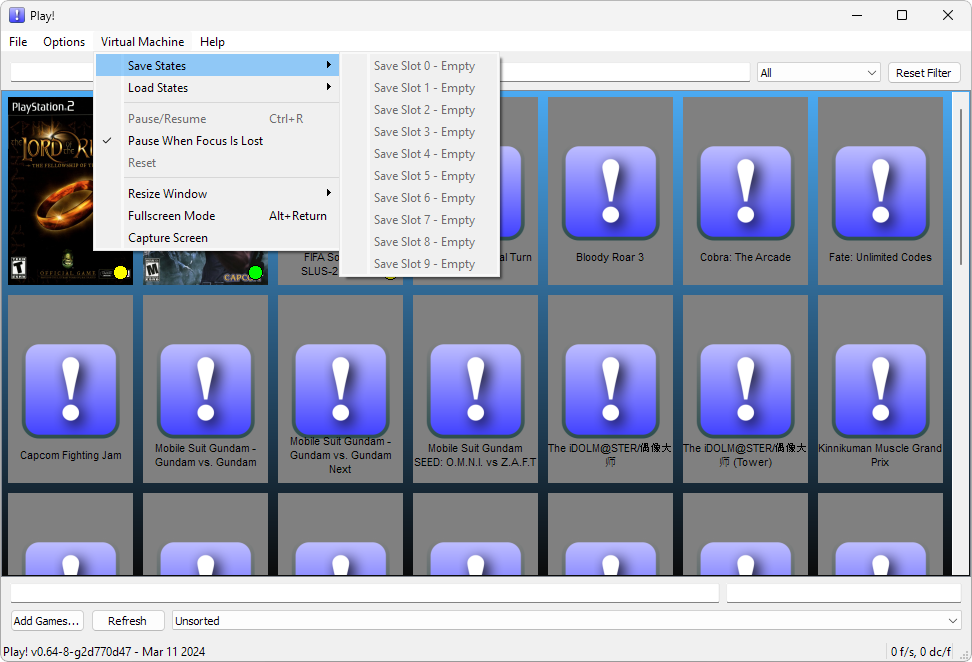Open the Unsorted sorting dropdown
The height and width of the screenshot is (662, 972).
pos(566,621)
